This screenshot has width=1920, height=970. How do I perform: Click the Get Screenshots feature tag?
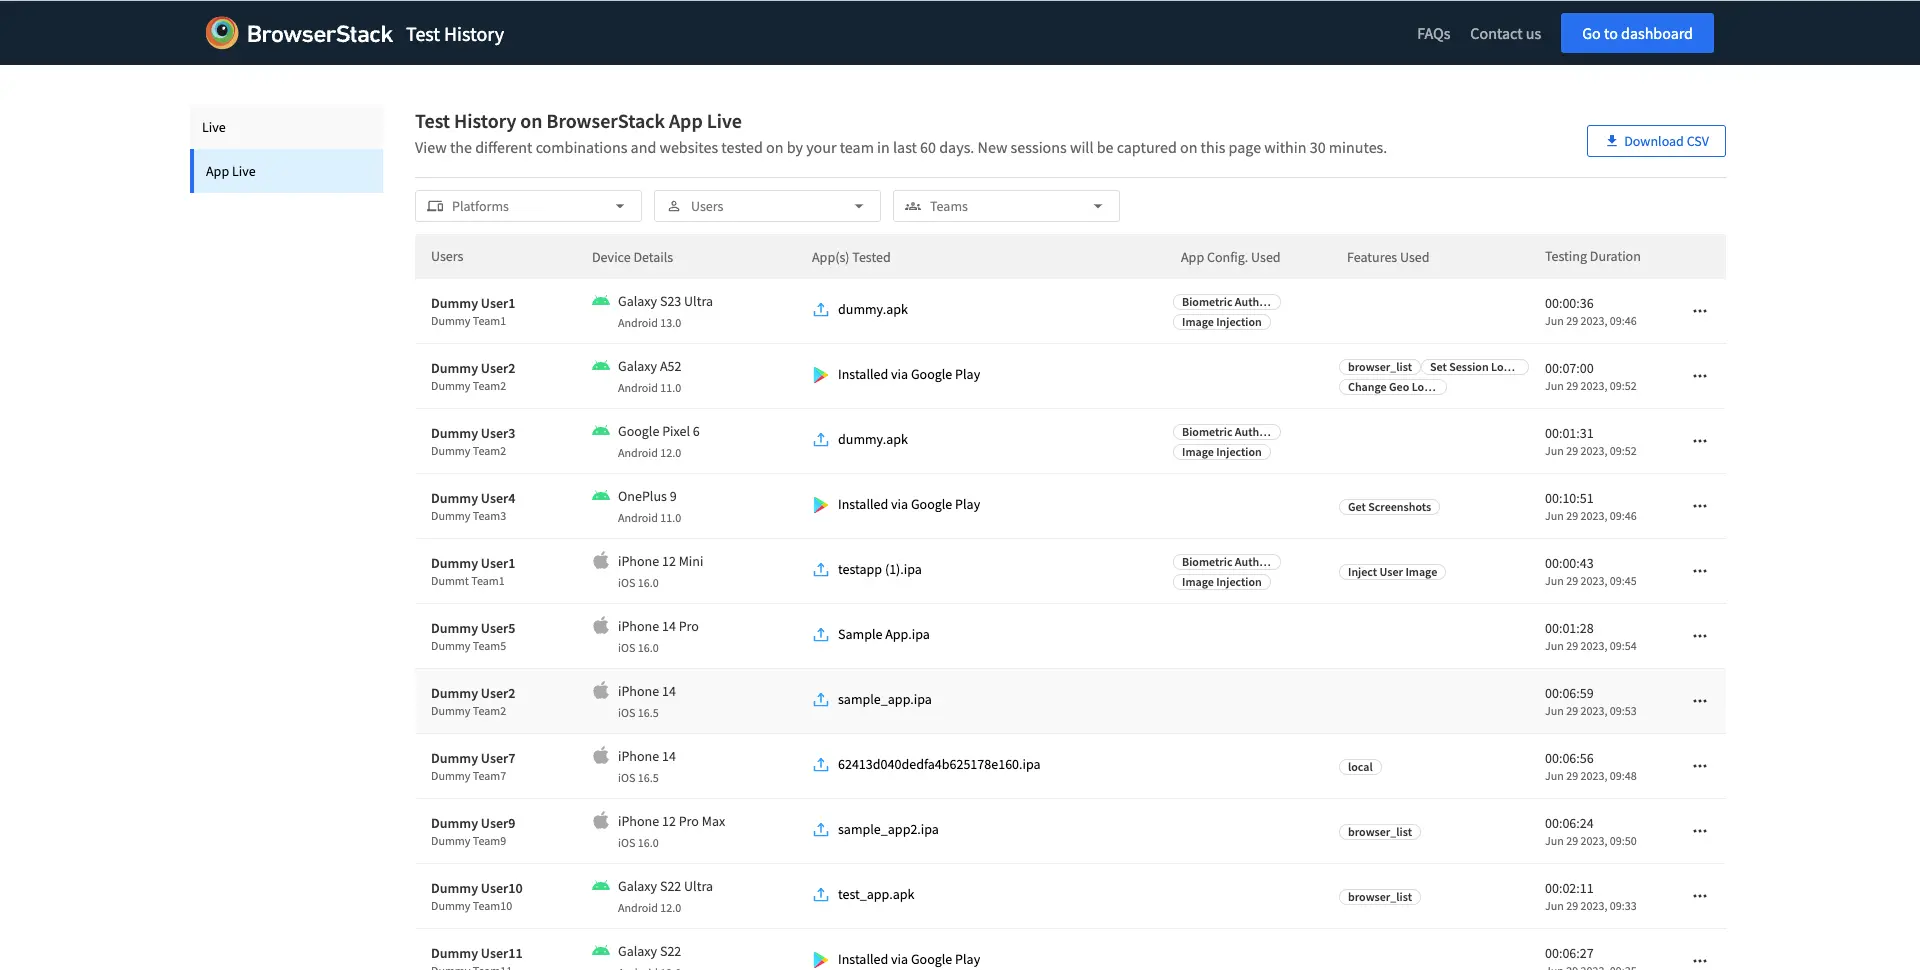(x=1388, y=507)
